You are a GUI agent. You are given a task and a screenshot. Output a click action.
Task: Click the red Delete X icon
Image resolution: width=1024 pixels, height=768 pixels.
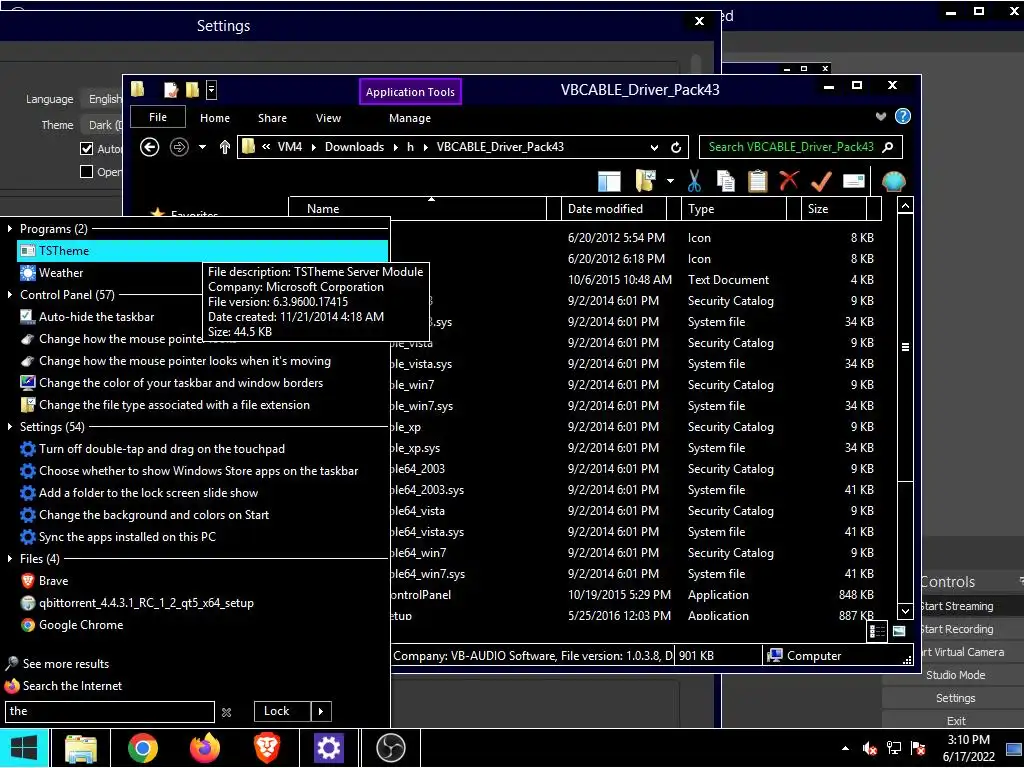[789, 180]
